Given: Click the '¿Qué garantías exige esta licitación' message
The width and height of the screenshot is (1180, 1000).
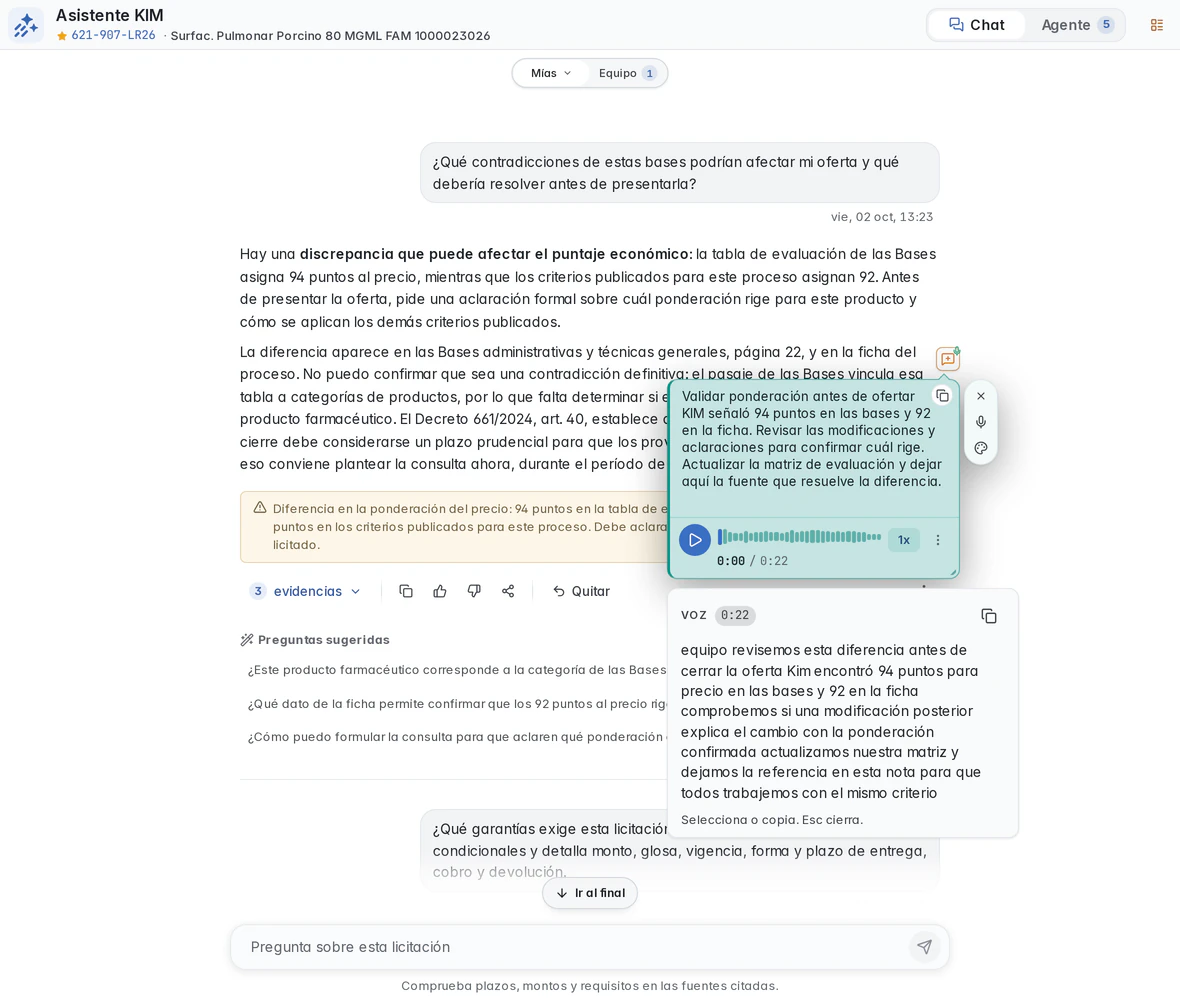Looking at the screenshot, I should tap(680, 851).
